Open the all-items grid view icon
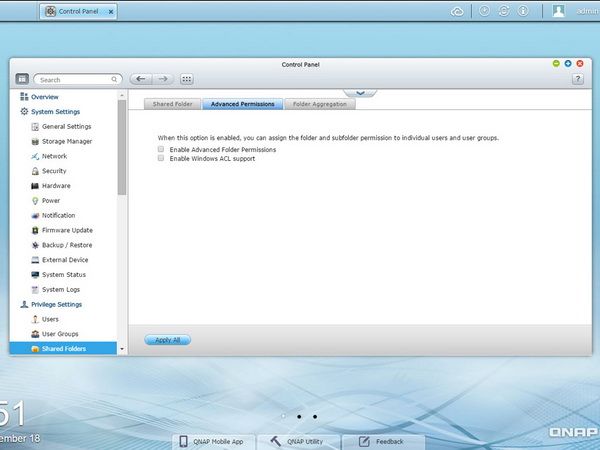600x450 pixels. (x=186, y=79)
